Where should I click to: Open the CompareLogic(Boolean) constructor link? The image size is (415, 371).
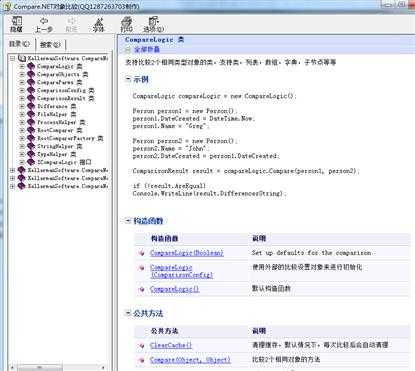tap(187, 253)
